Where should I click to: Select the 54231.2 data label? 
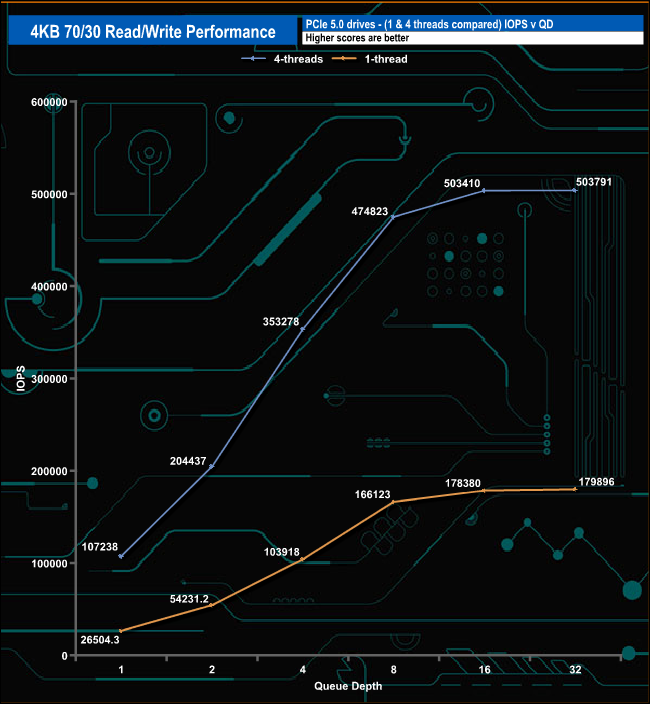pyautogui.click(x=189, y=599)
